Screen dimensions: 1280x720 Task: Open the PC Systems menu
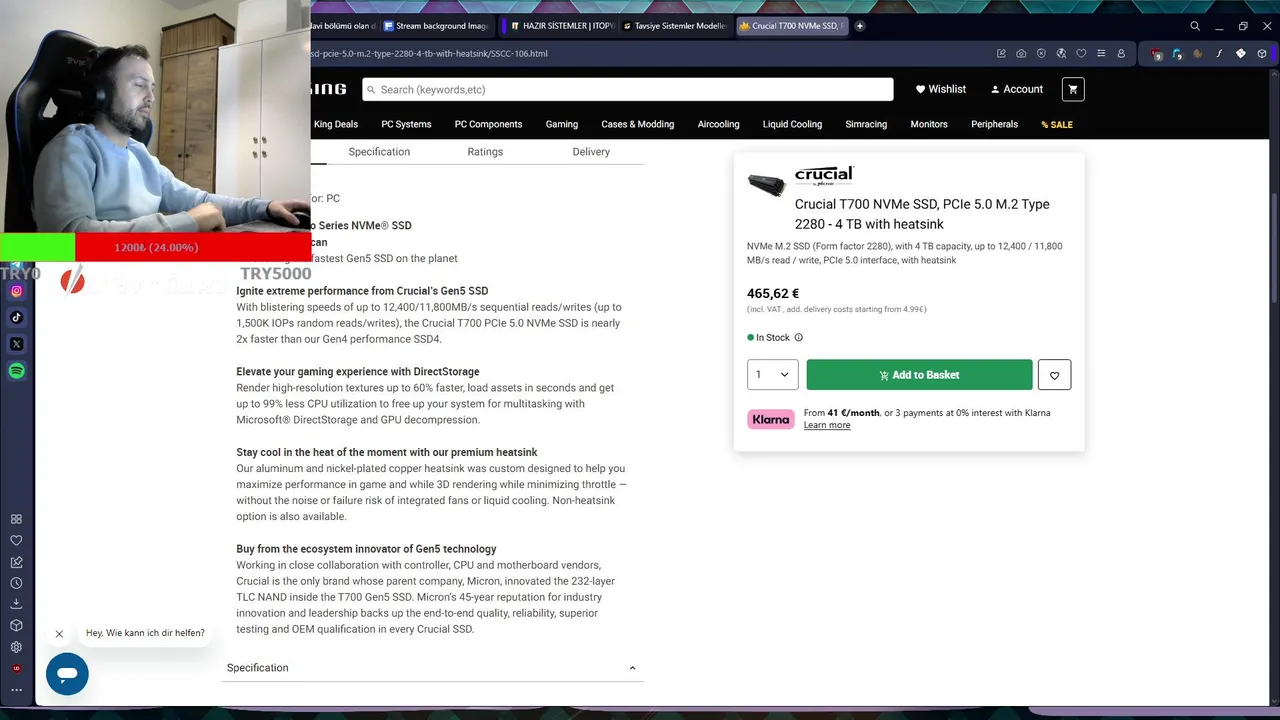click(406, 124)
